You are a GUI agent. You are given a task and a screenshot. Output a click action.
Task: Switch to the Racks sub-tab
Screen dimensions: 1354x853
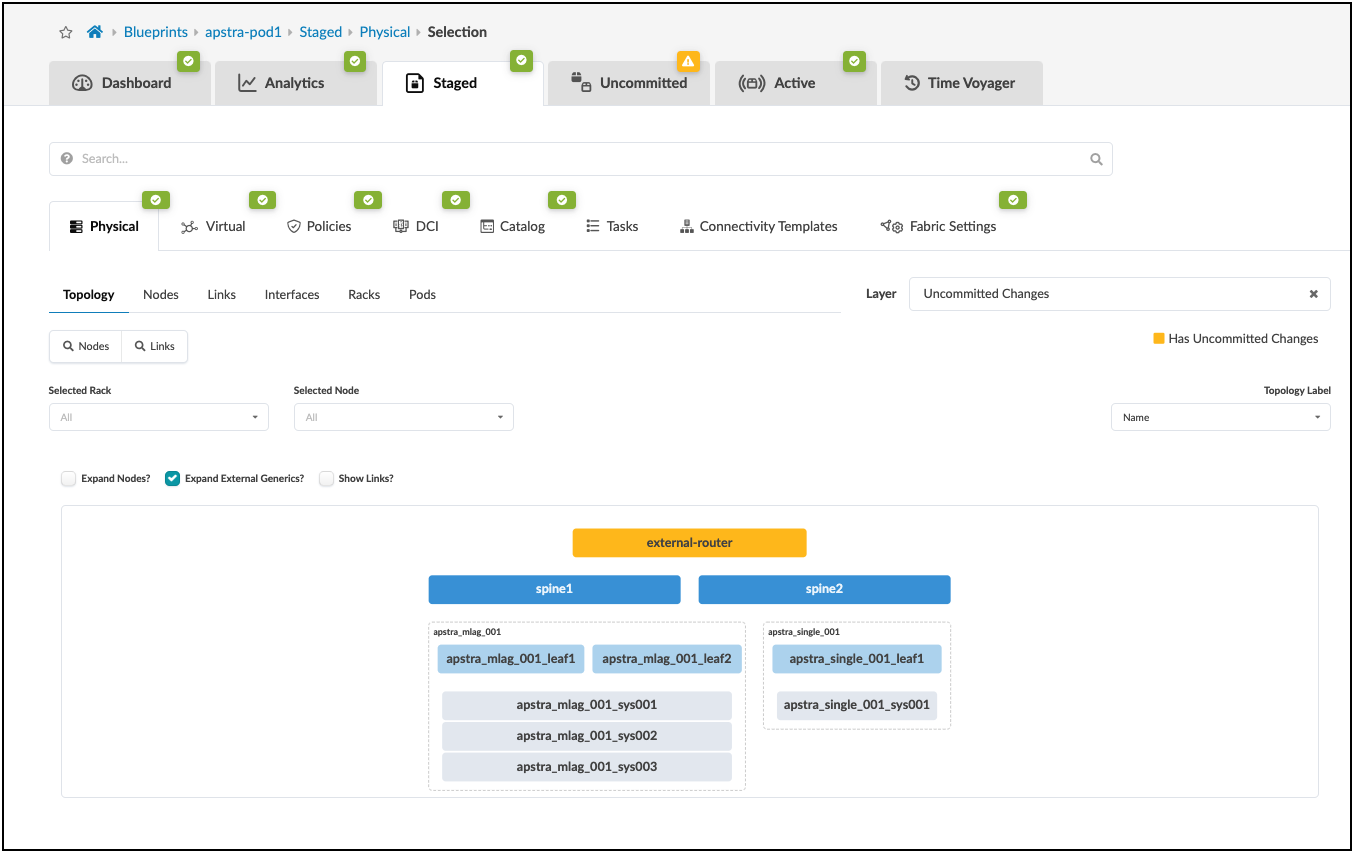click(364, 295)
